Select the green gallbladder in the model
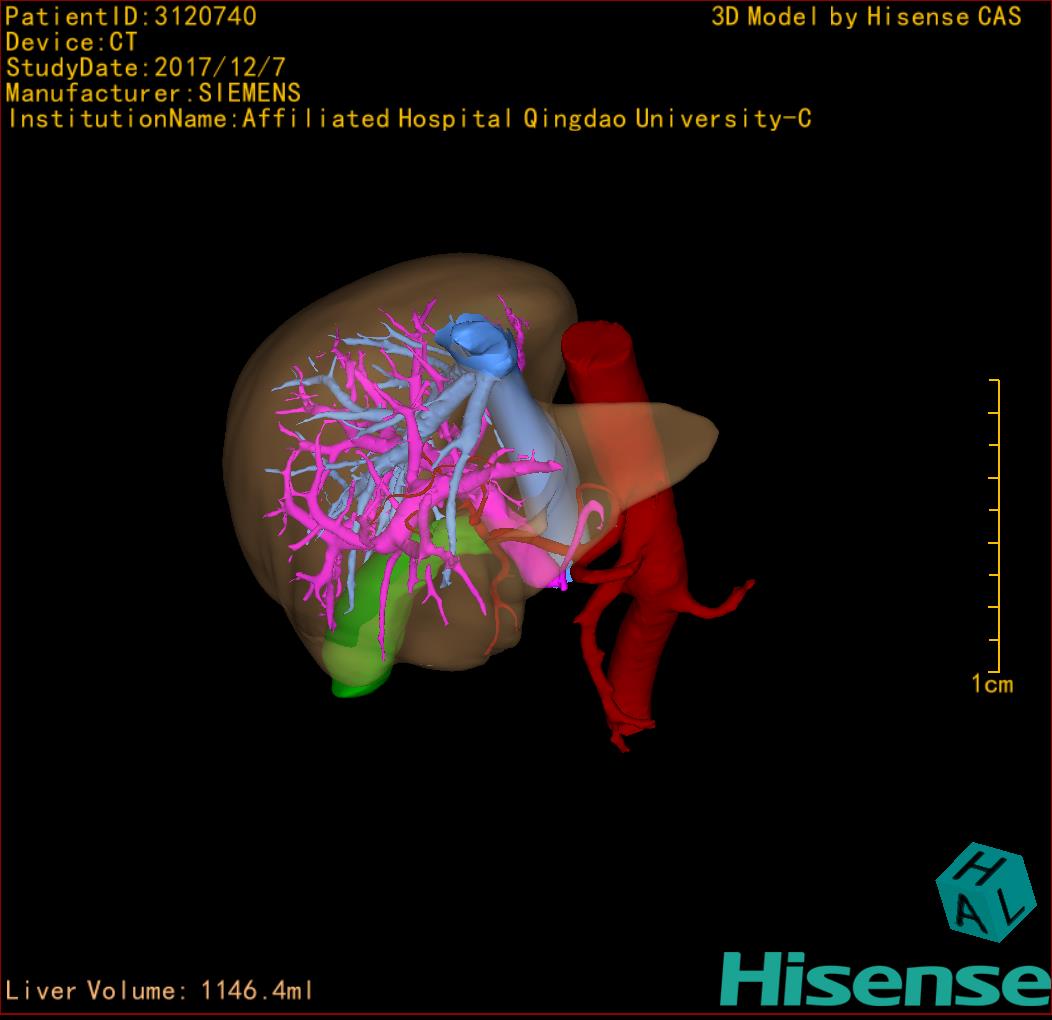 (362, 640)
